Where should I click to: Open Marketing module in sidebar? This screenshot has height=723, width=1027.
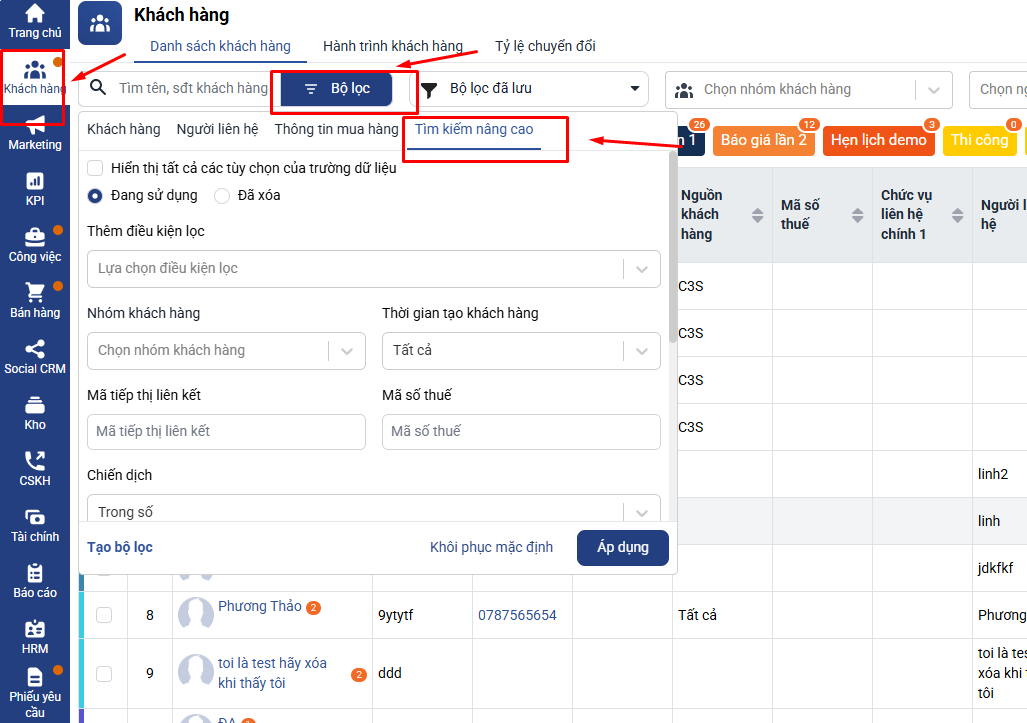point(35,132)
